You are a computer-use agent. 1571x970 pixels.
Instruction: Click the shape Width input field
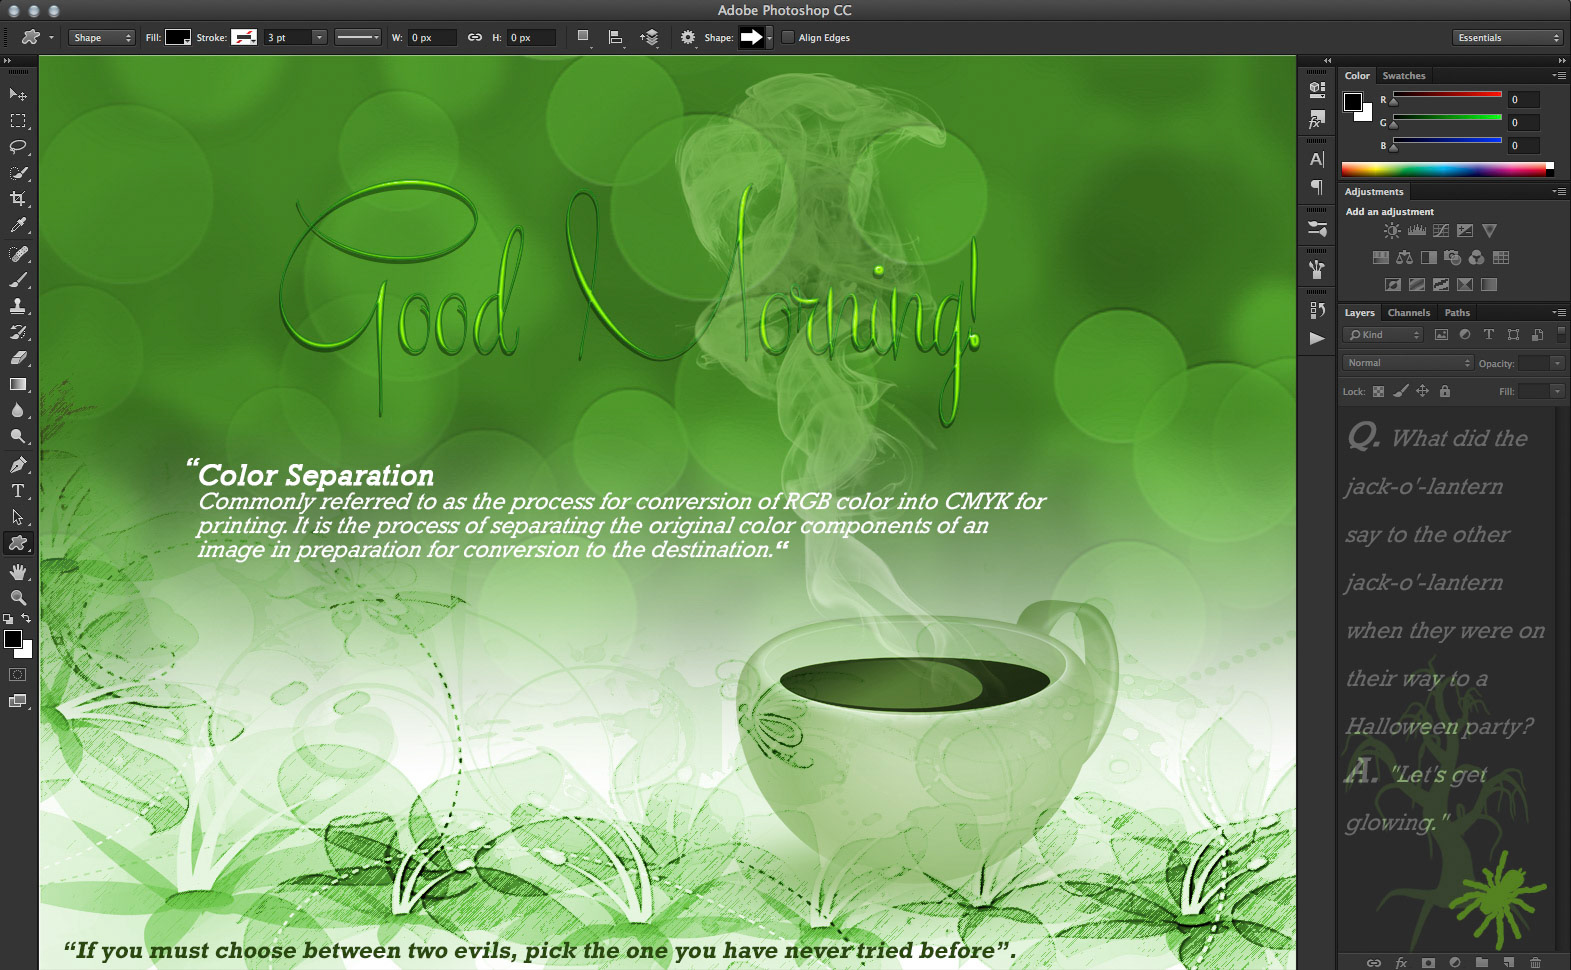point(432,37)
